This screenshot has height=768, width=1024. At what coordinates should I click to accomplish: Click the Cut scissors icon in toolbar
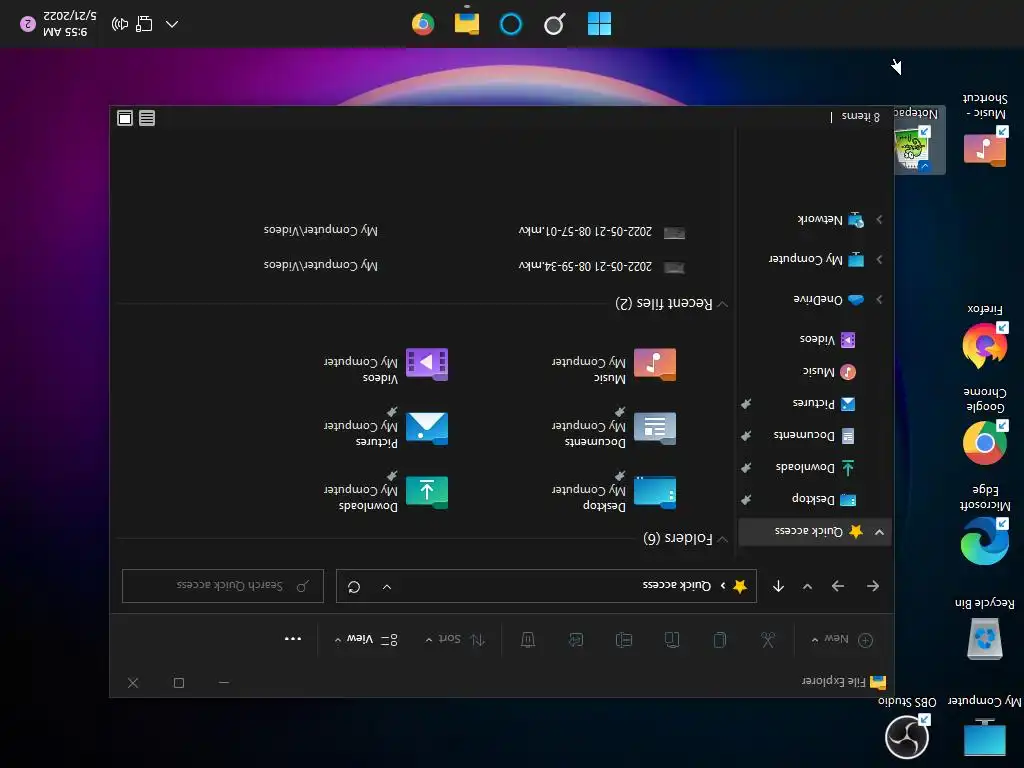[768, 640]
